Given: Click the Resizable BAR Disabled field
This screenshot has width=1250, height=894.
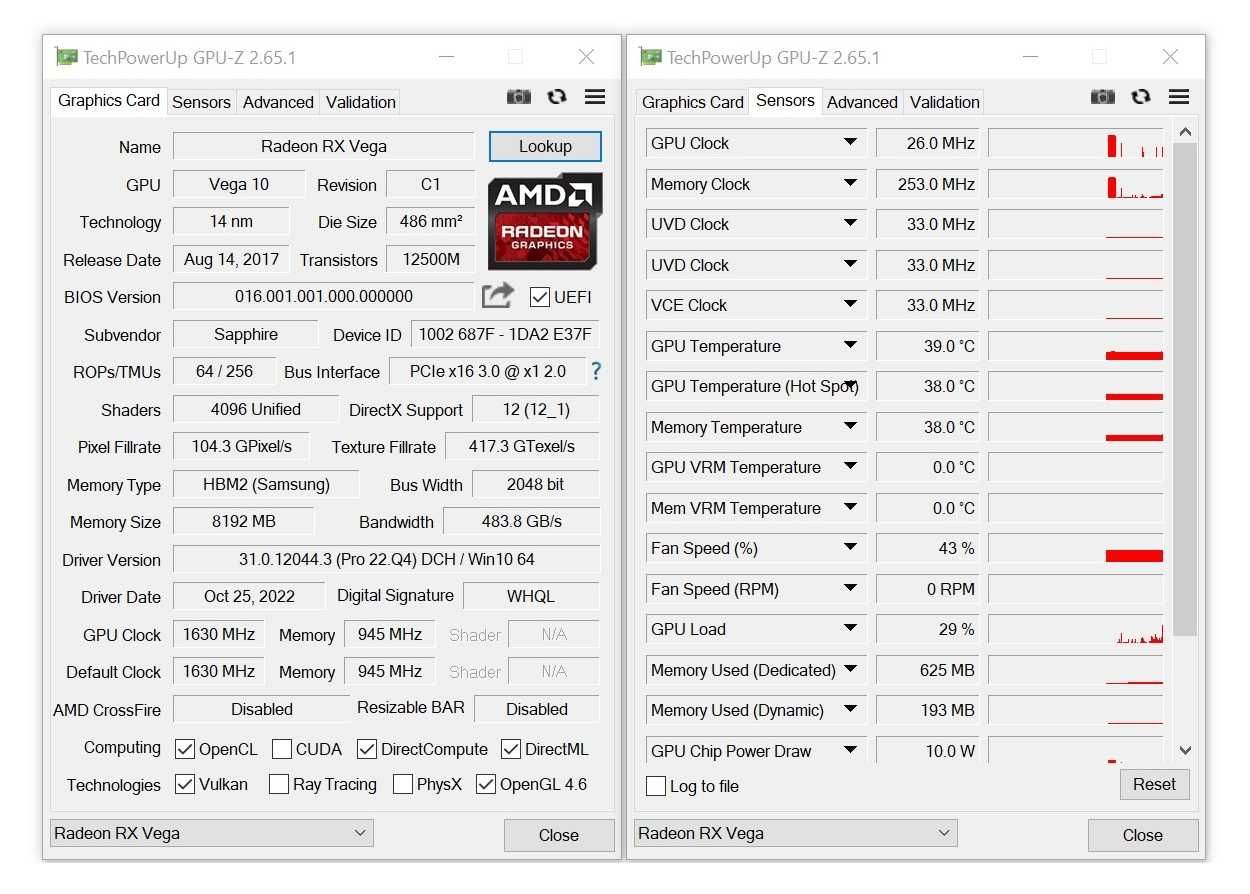Looking at the screenshot, I should 537,709.
